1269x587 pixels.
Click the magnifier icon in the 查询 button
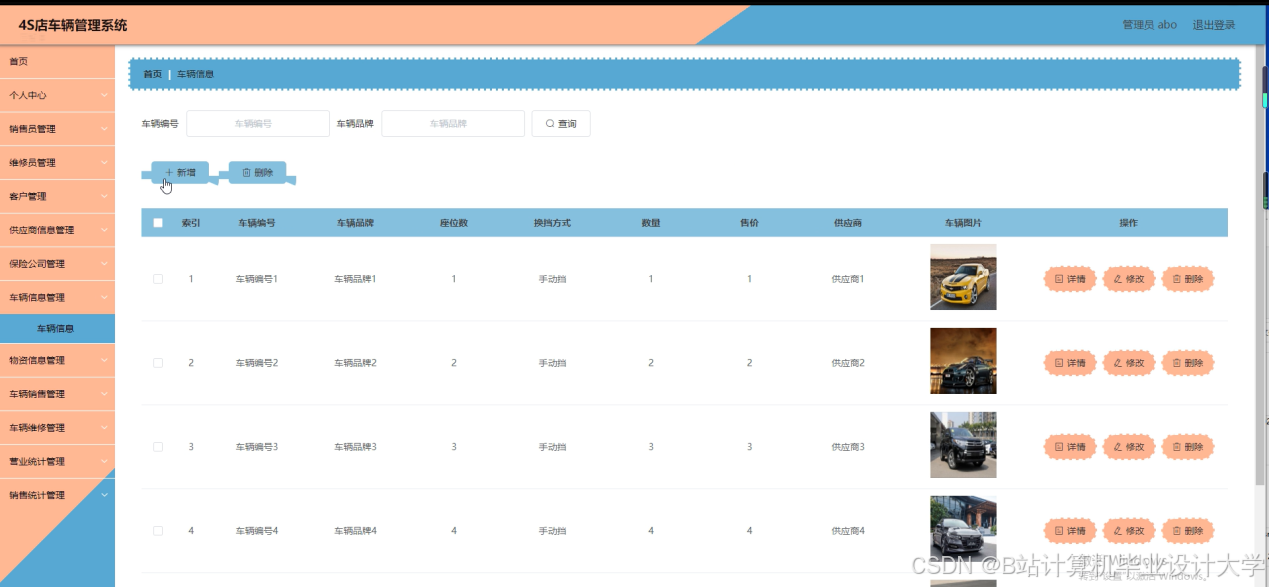(x=550, y=124)
